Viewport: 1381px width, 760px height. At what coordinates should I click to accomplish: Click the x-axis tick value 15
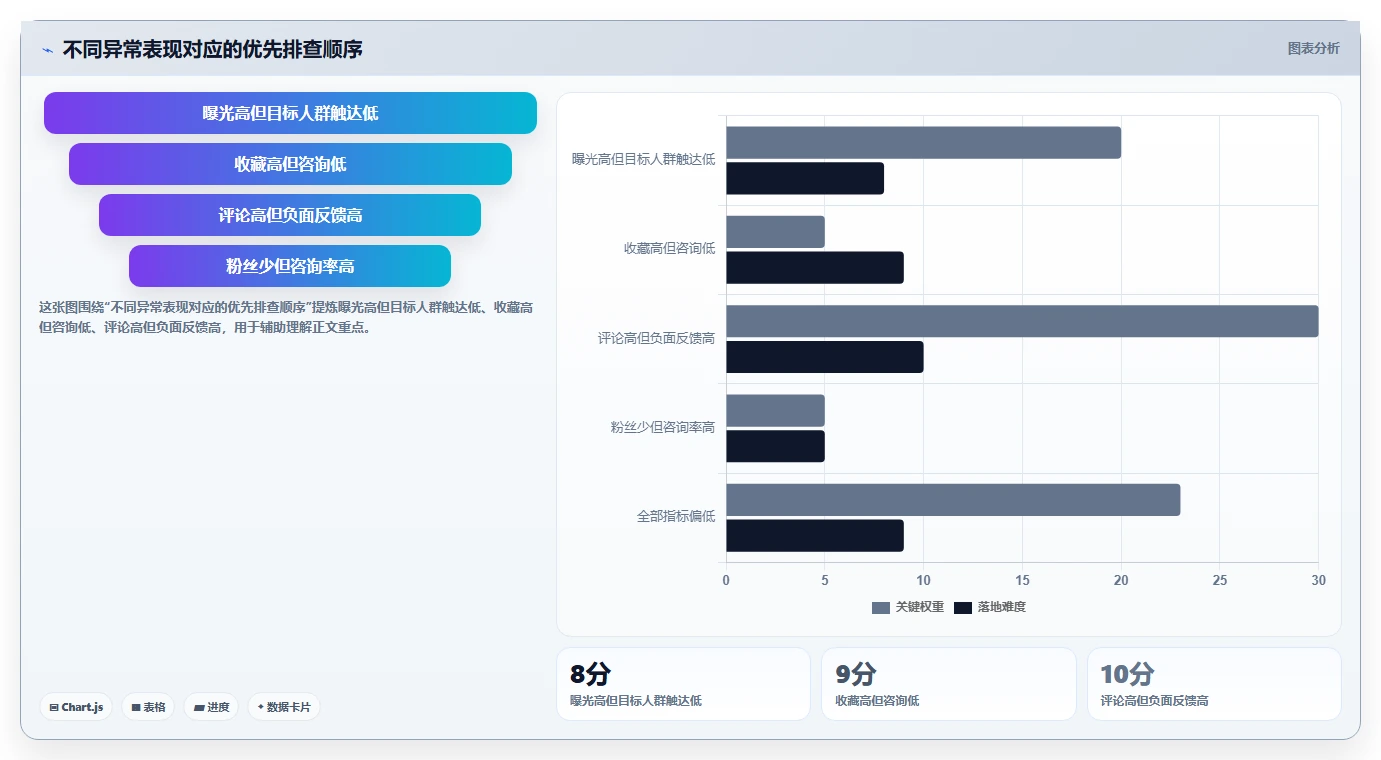[x=1022, y=581]
